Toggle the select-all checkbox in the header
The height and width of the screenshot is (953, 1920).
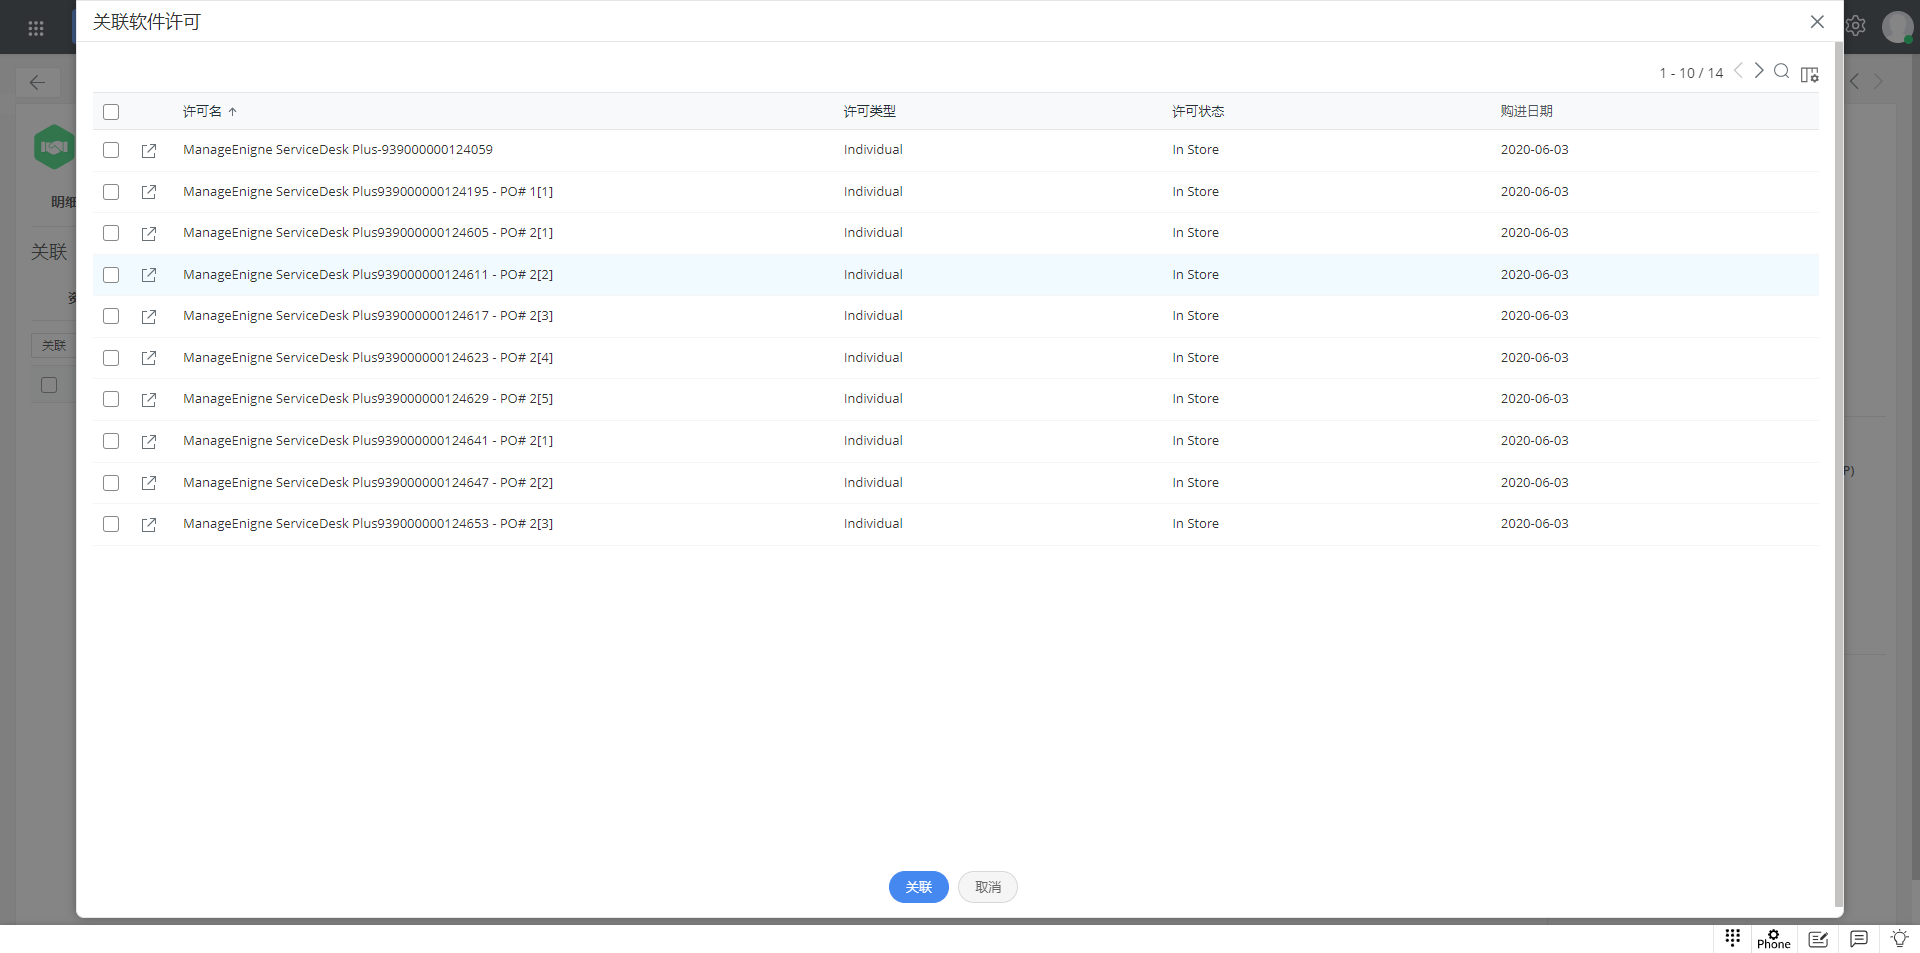tap(111, 112)
